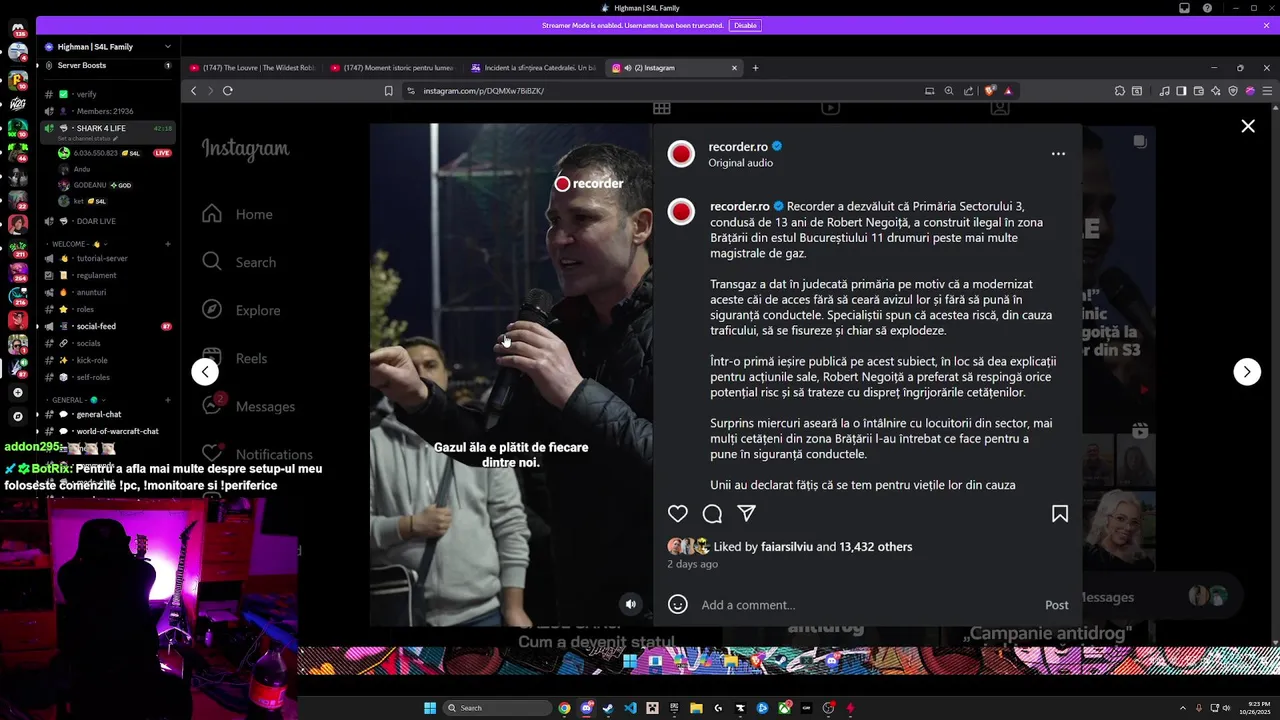Add a comment in the text field
Viewport: 1280px width, 720px height.
865,605
